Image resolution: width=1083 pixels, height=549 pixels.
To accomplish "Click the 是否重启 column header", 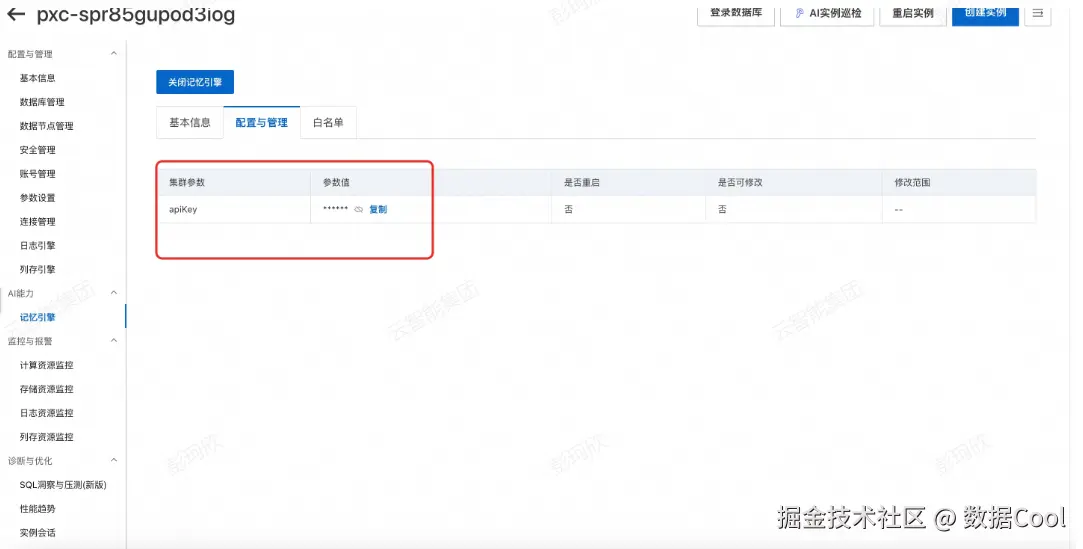I will [x=582, y=182].
